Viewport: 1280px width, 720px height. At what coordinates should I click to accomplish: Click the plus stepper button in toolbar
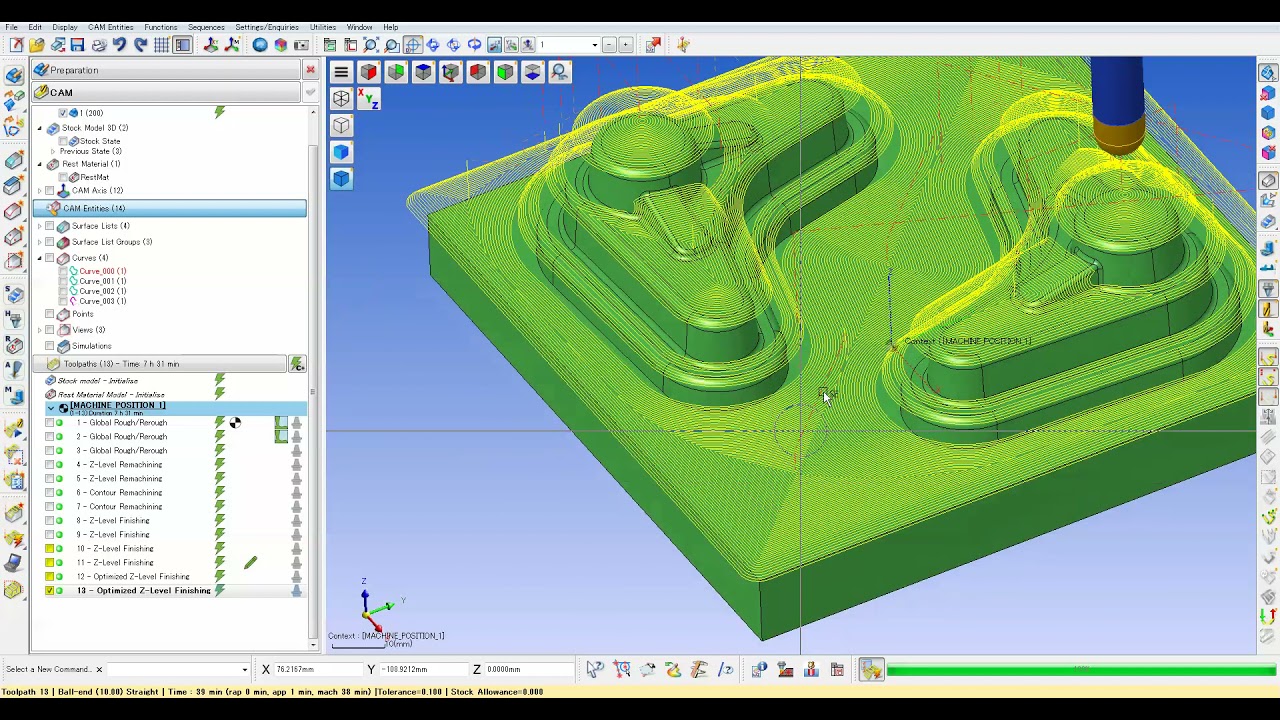click(626, 45)
